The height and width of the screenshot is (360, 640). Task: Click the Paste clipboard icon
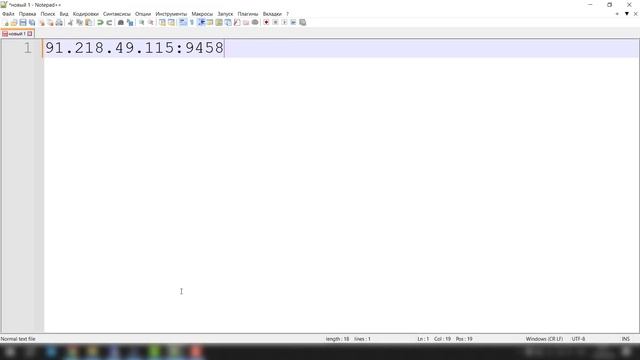(88, 22)
